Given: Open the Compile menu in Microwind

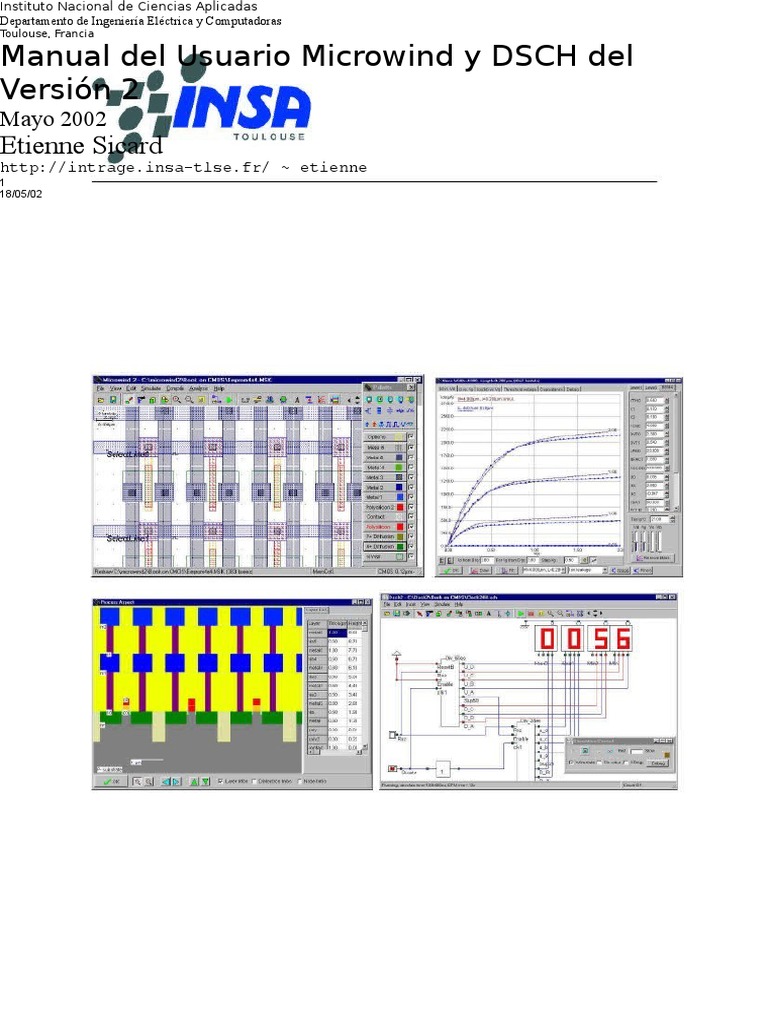Looking at the screenshot, I should coord(175,388).
